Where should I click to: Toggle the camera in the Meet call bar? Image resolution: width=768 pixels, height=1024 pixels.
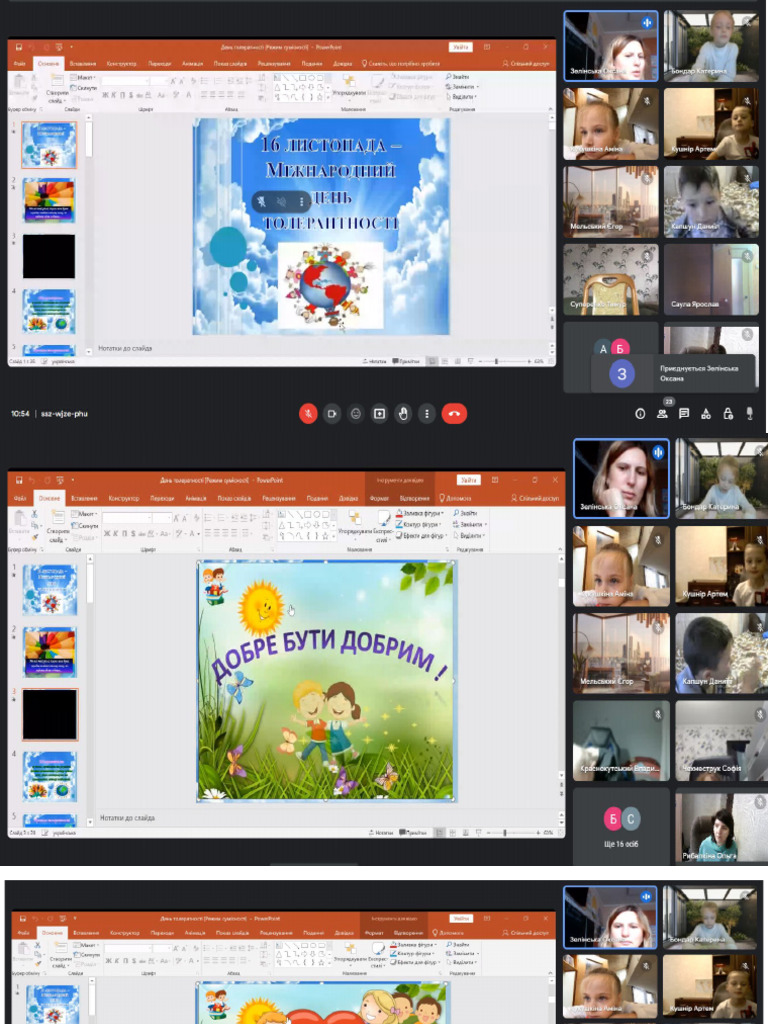pyautogui.click(x=333, y=413)
